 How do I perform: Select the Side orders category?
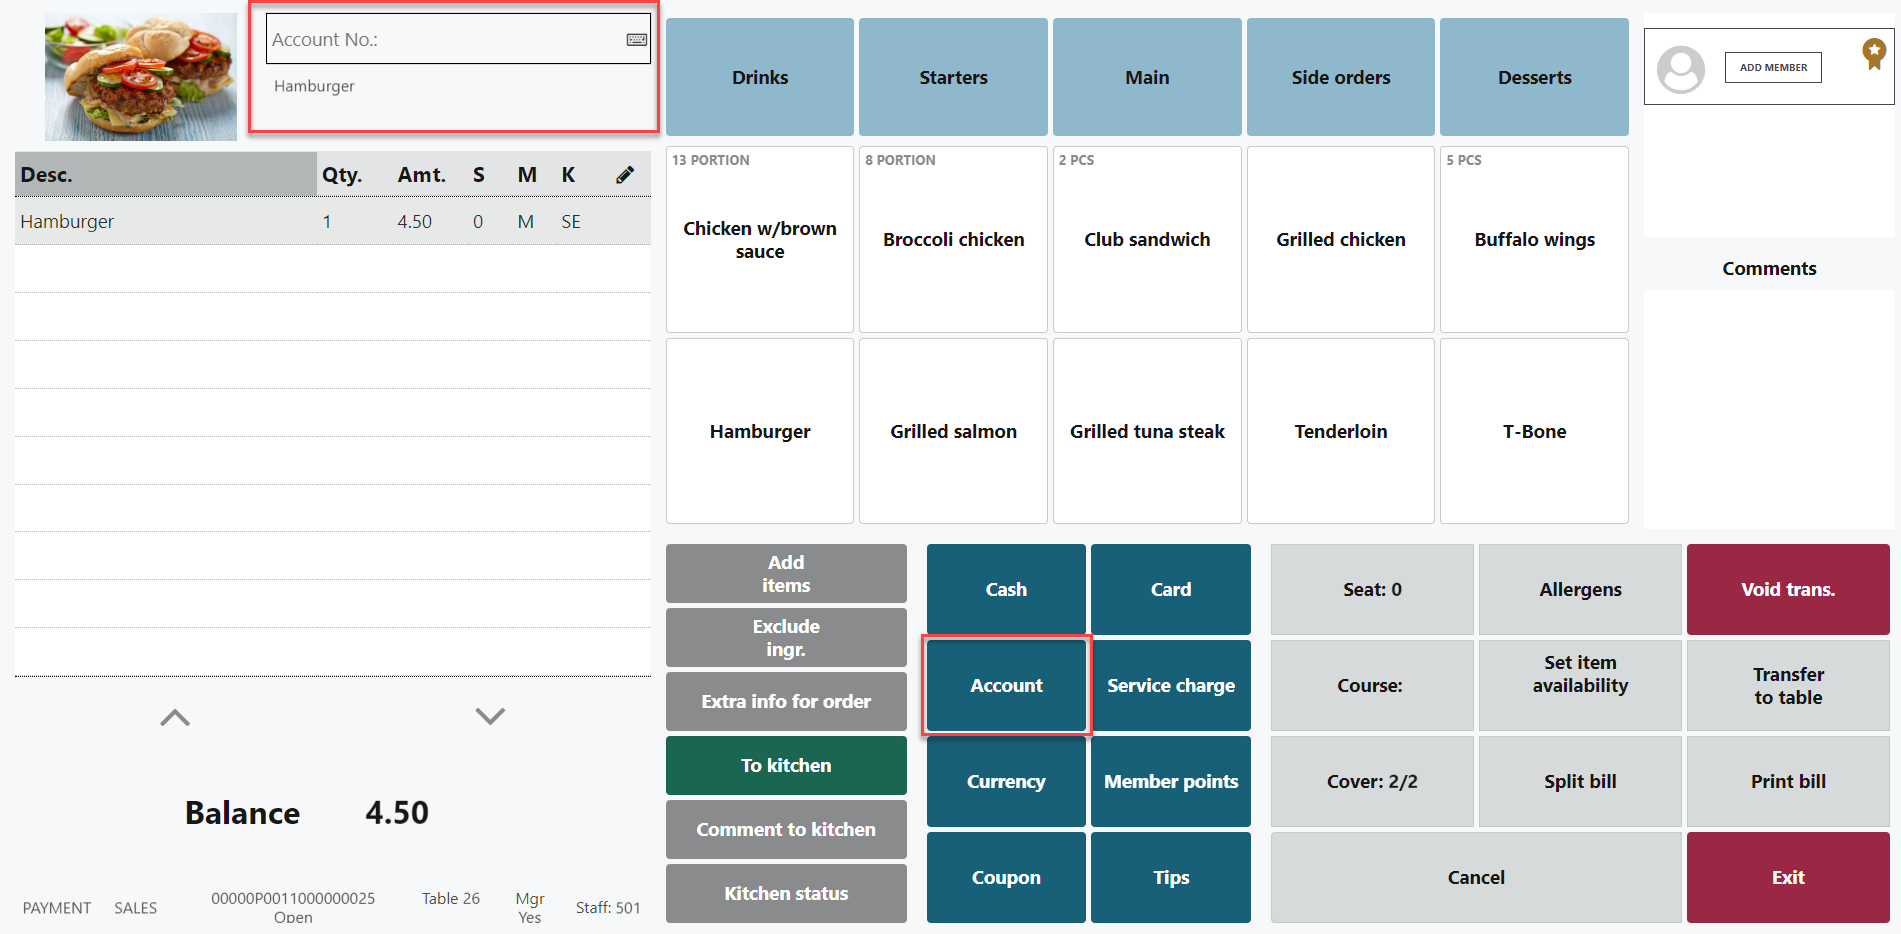1340,77
